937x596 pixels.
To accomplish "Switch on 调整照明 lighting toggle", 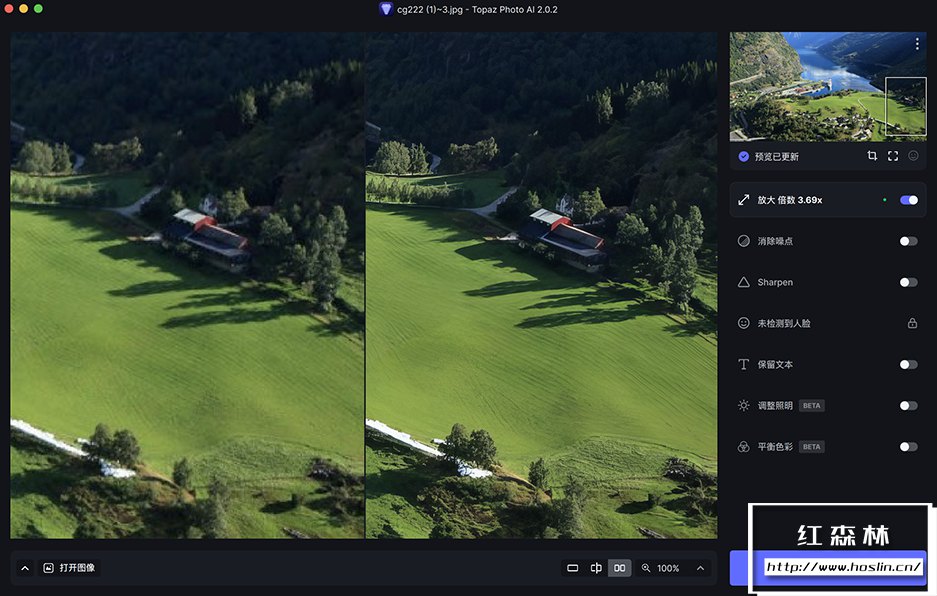I will [909, 406].
